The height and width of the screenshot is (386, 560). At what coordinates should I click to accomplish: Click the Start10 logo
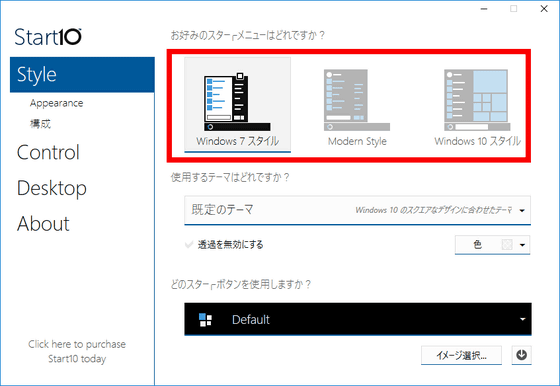coord(48,37)
